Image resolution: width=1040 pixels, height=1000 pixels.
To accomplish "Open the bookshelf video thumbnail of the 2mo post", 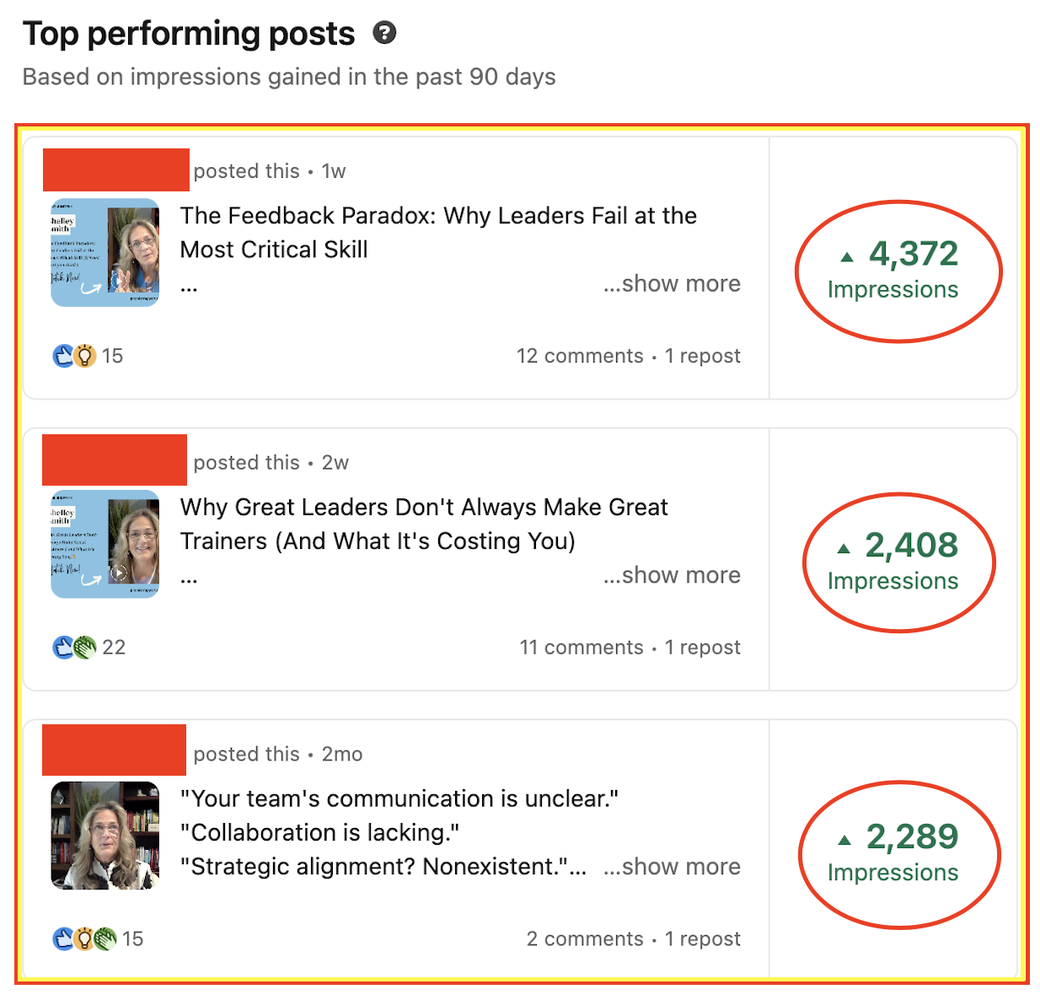I will pos(105,836).
